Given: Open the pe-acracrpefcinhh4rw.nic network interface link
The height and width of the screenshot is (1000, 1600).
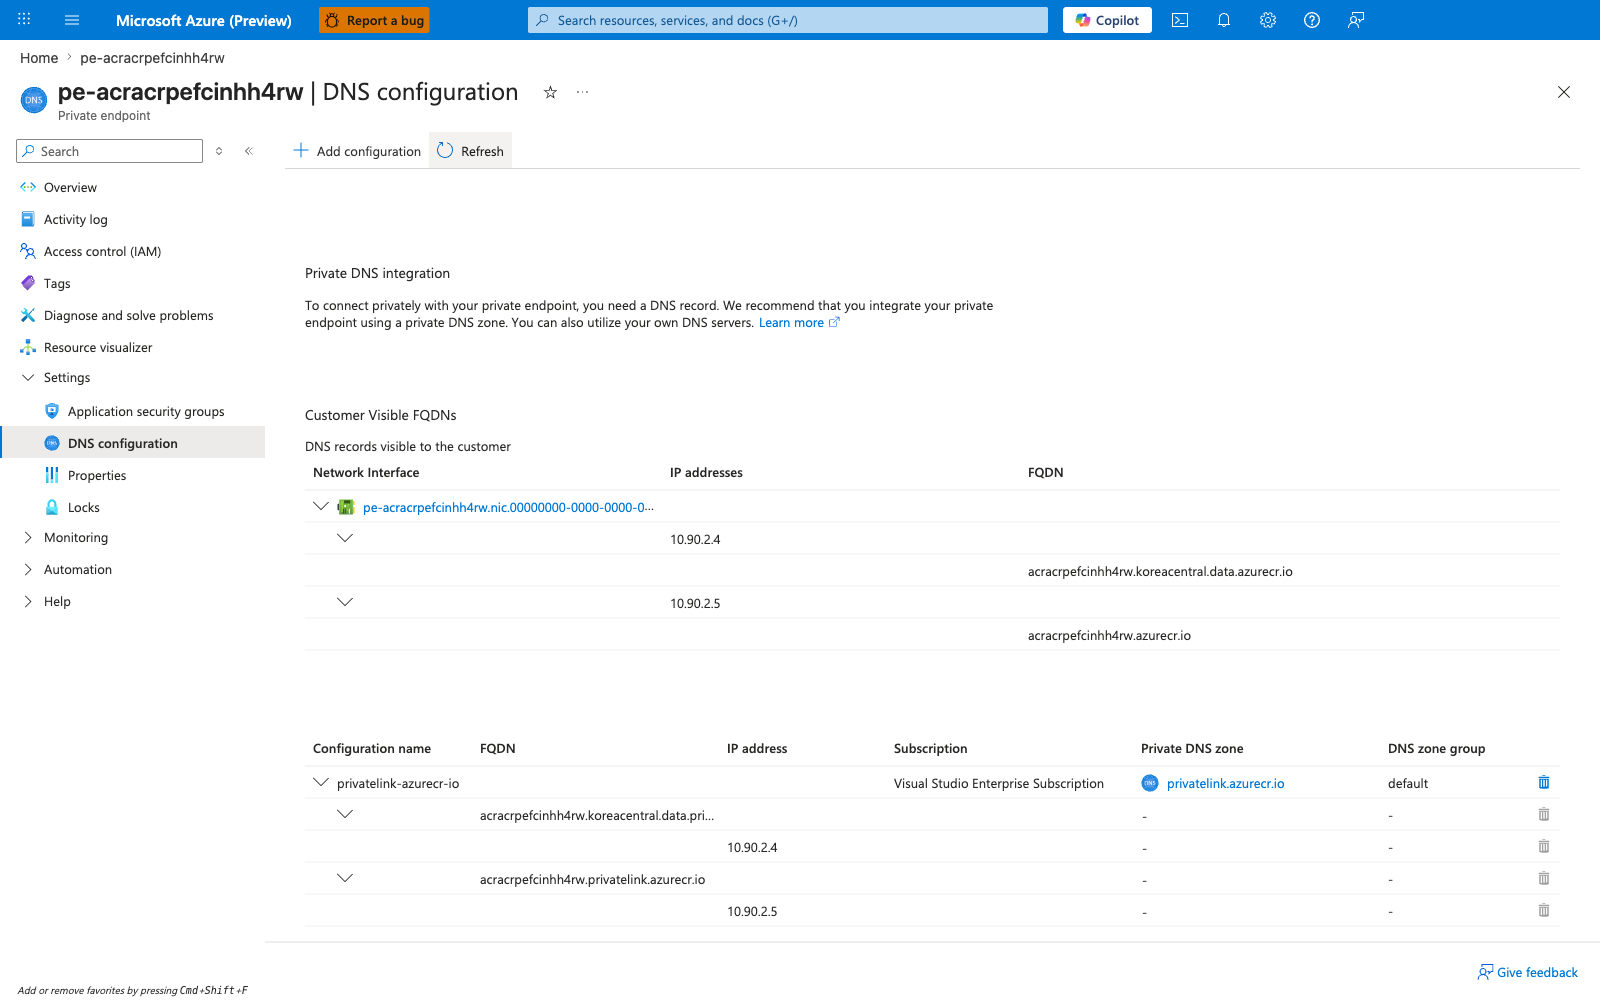Looking at the screenshot, I should pos(508,507).
